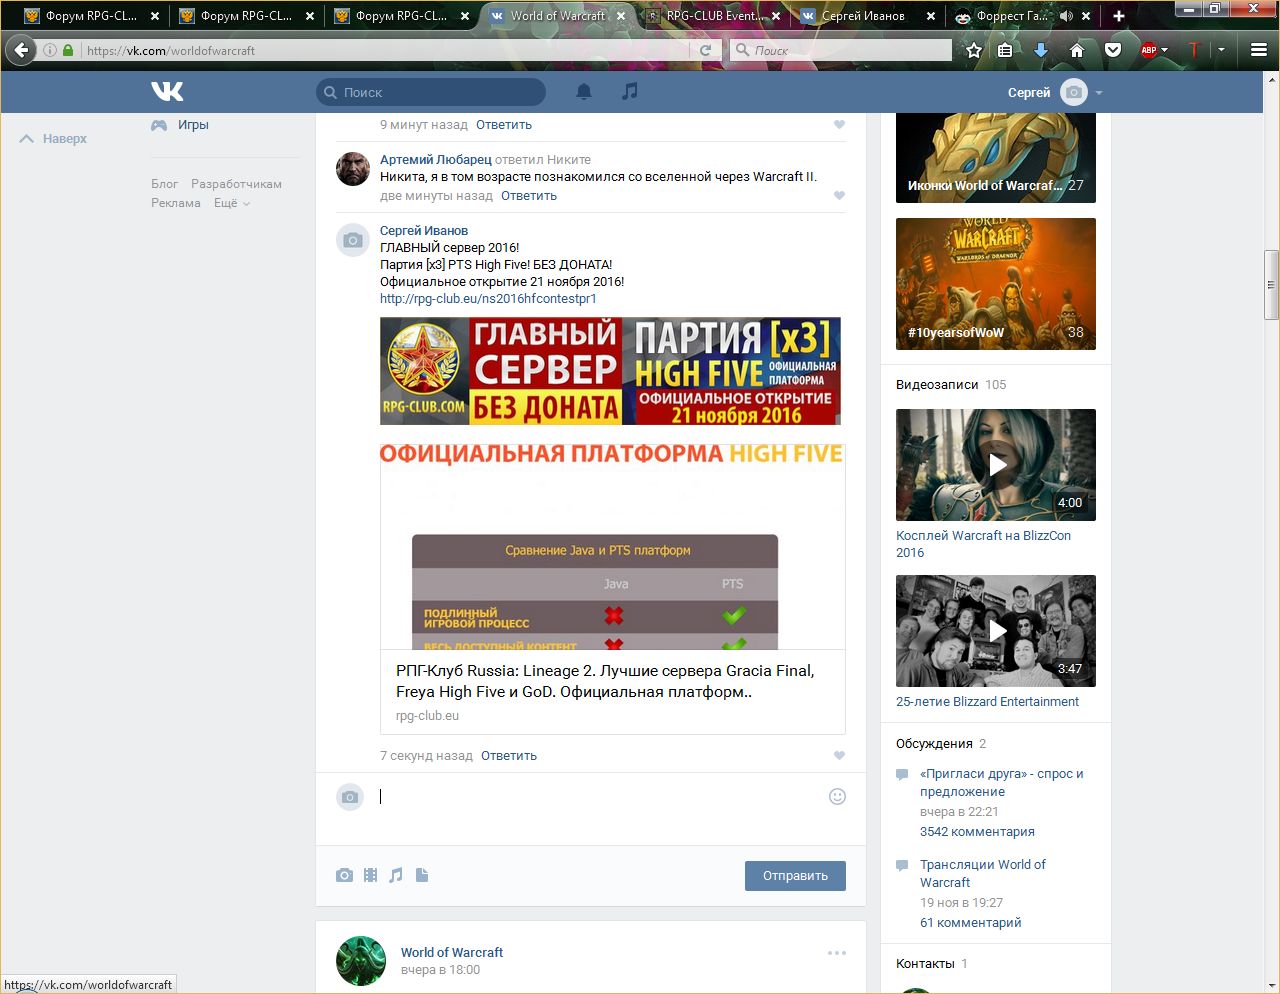Click Наверх to go to top
Image resolution: width=1280 pixels, height=994 pixels.
click(x=53, y=139)
